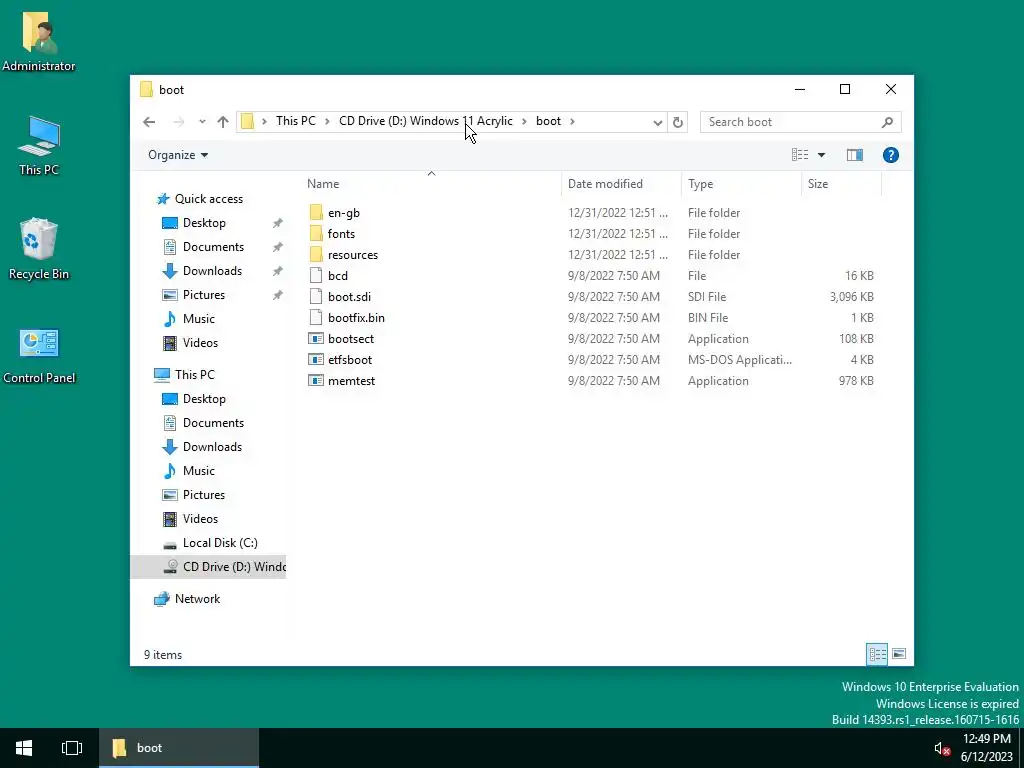This screenshot has width=1024, height=768.
Task: Click the change your view icon
Action: (800, 155)
